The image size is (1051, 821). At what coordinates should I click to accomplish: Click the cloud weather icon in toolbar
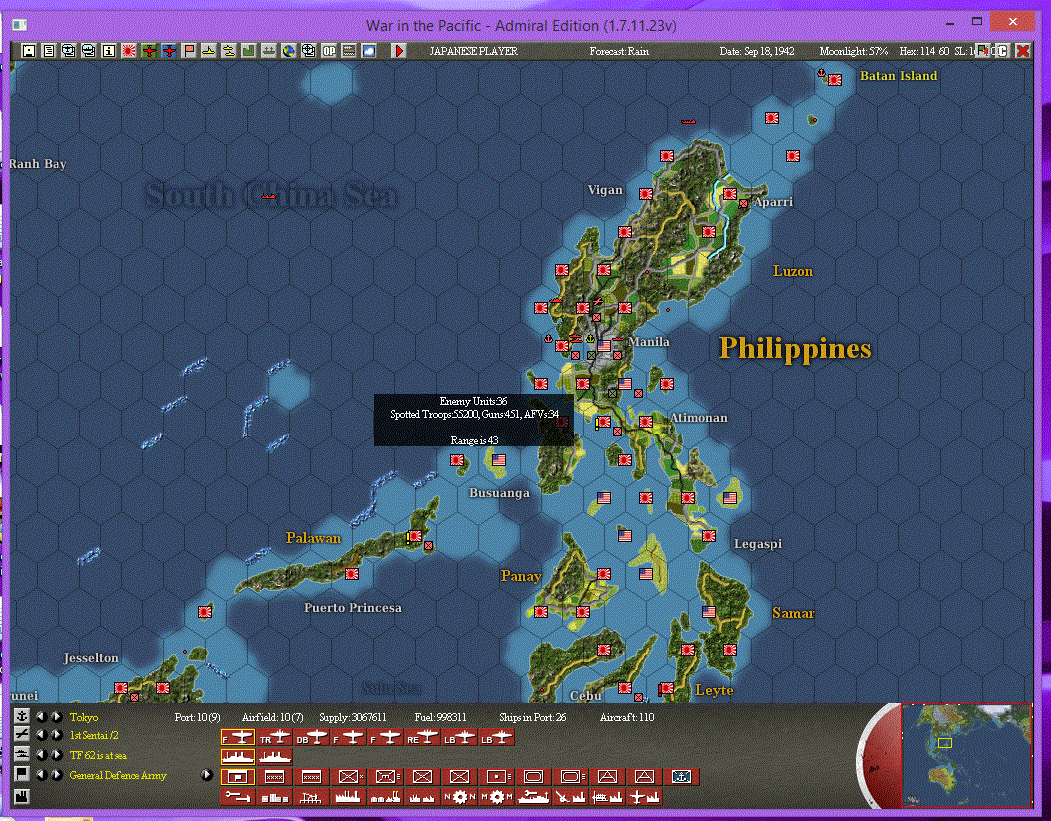(369, 51)
